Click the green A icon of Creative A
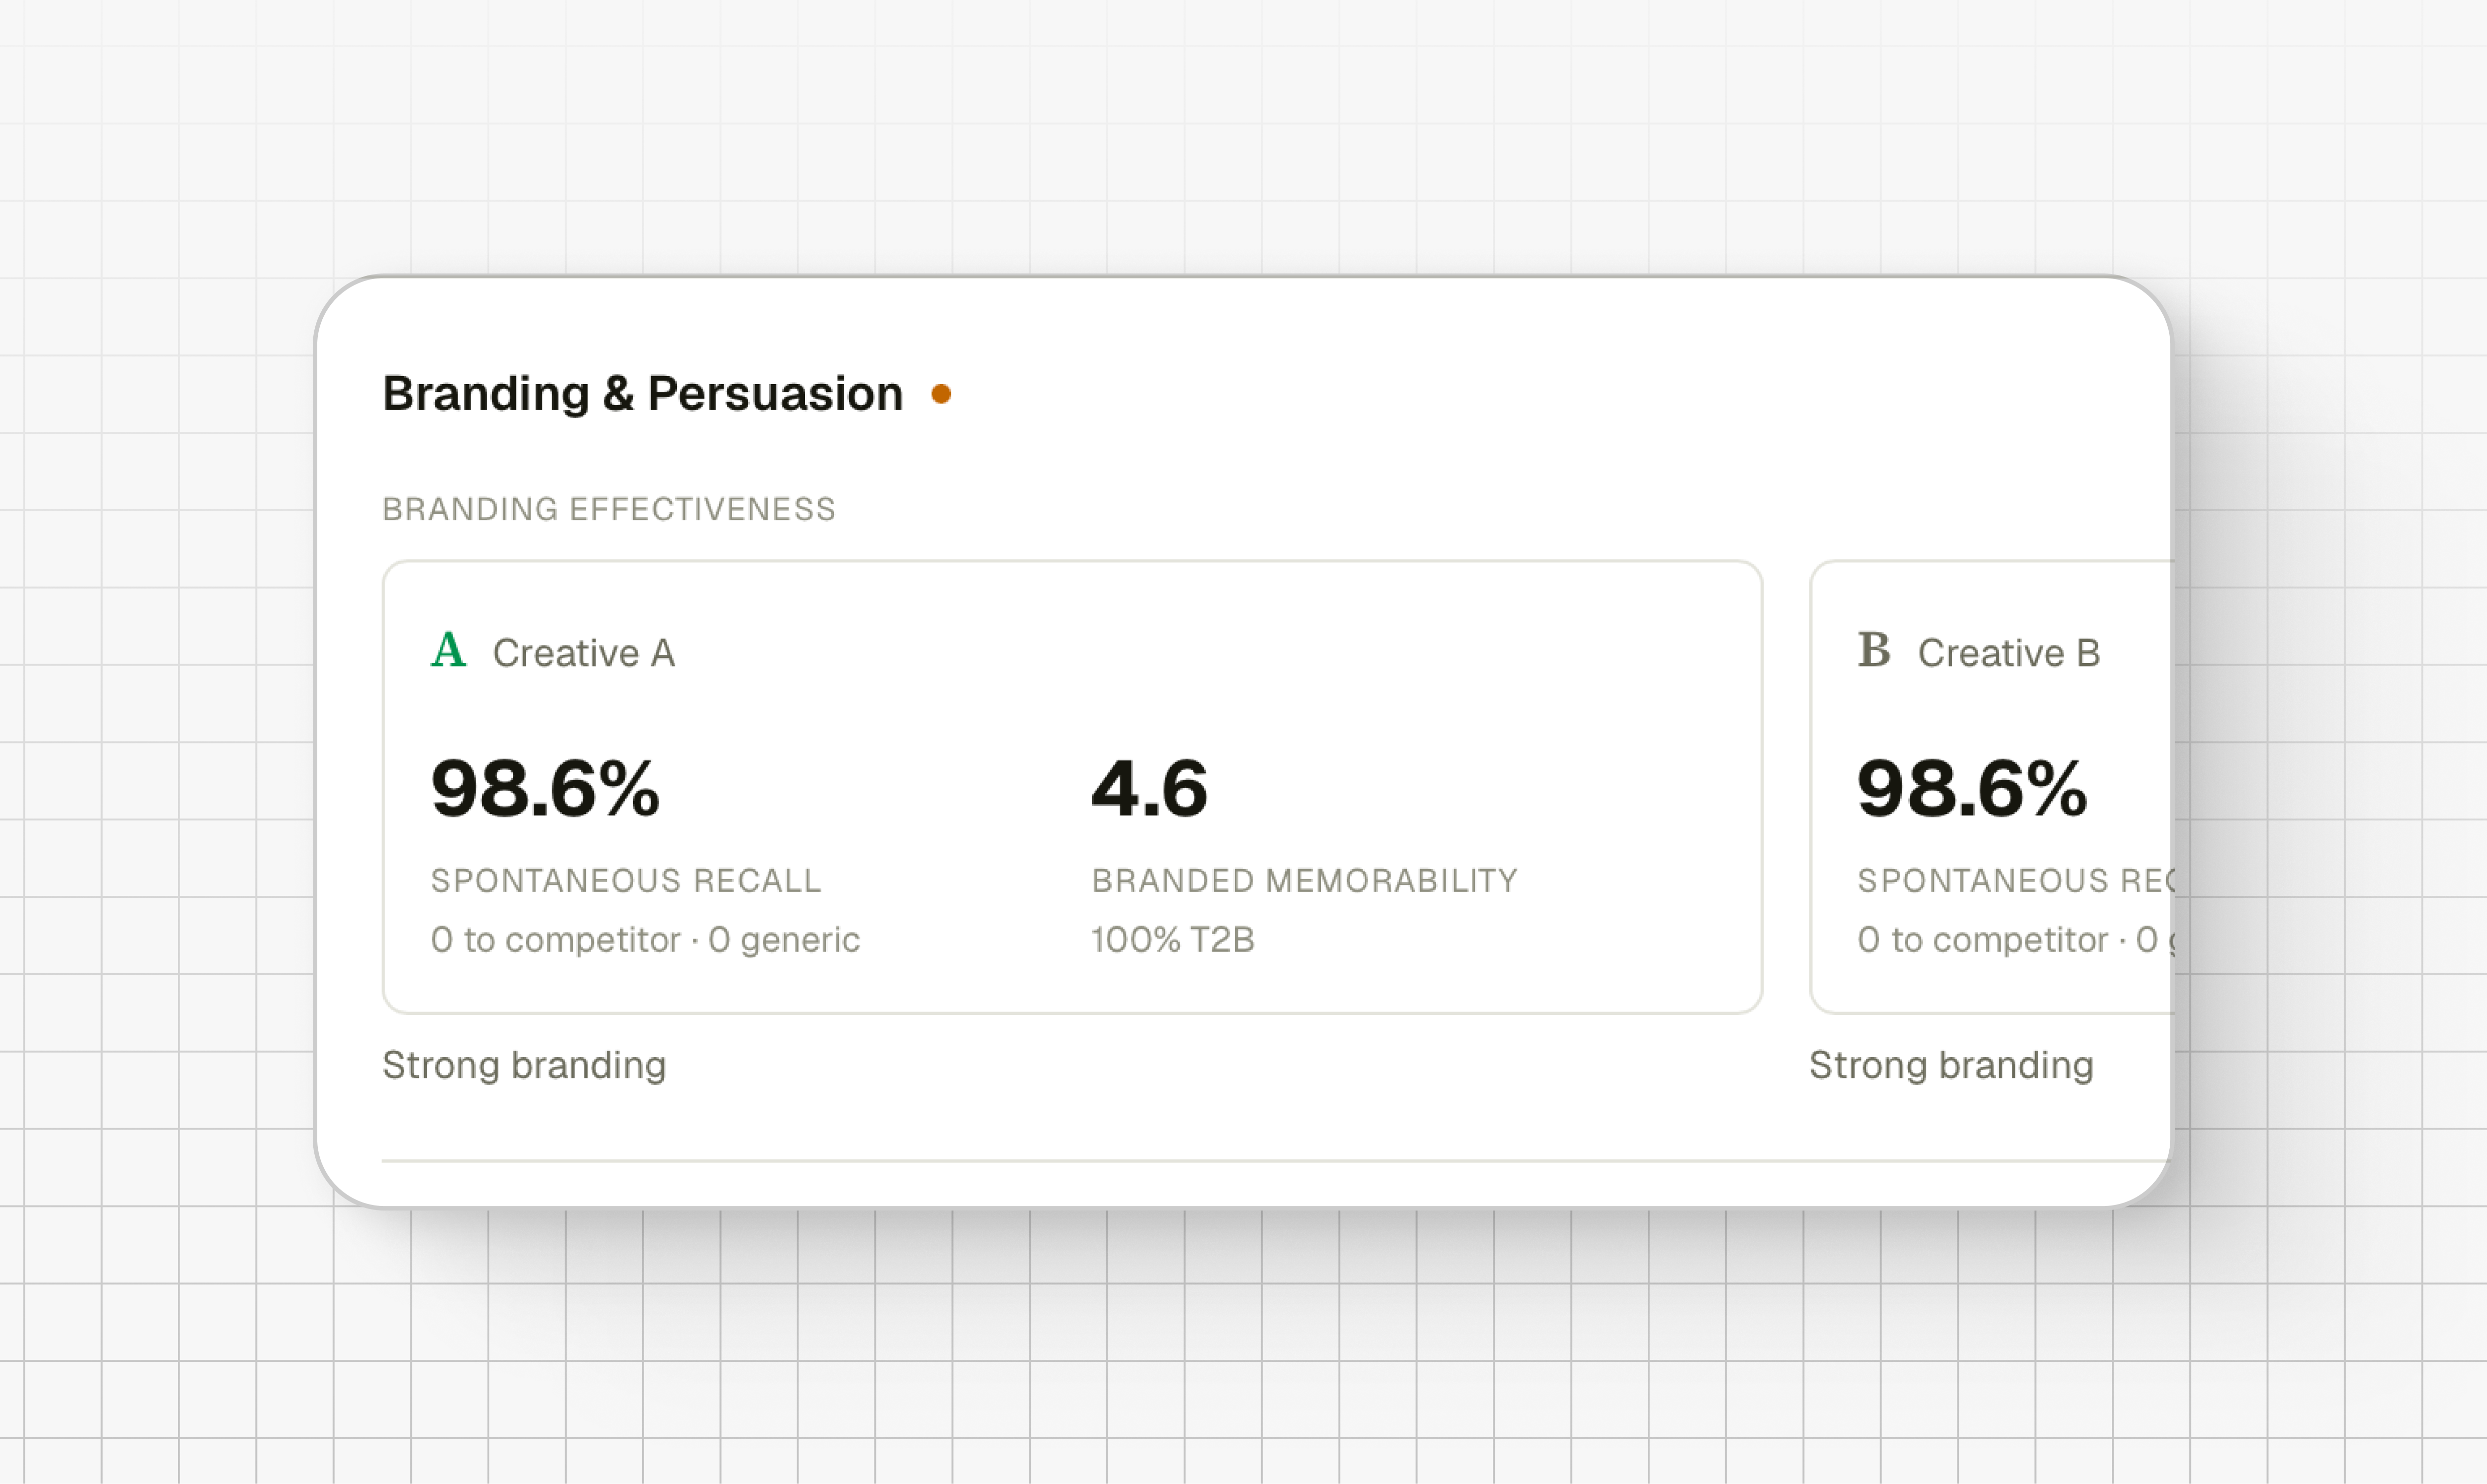The width and height of the screenshot is (2487, 1484). point(449,650)
